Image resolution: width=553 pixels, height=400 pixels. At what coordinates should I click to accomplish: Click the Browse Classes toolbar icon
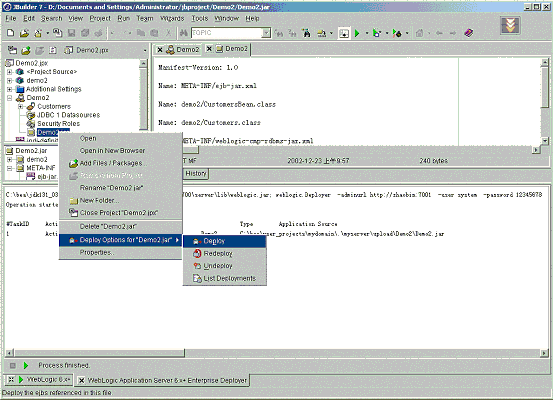tap(306, 33)
